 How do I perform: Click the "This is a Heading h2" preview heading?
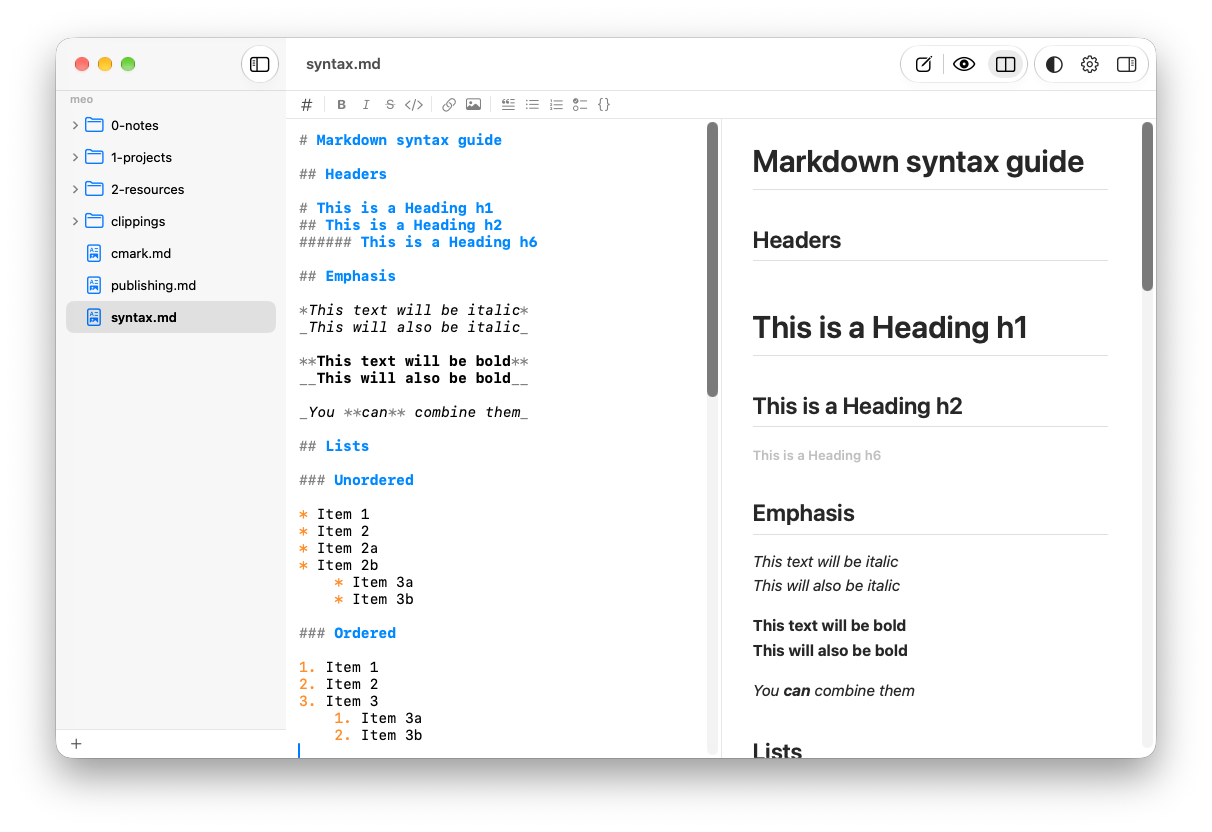tap(857, 406)
